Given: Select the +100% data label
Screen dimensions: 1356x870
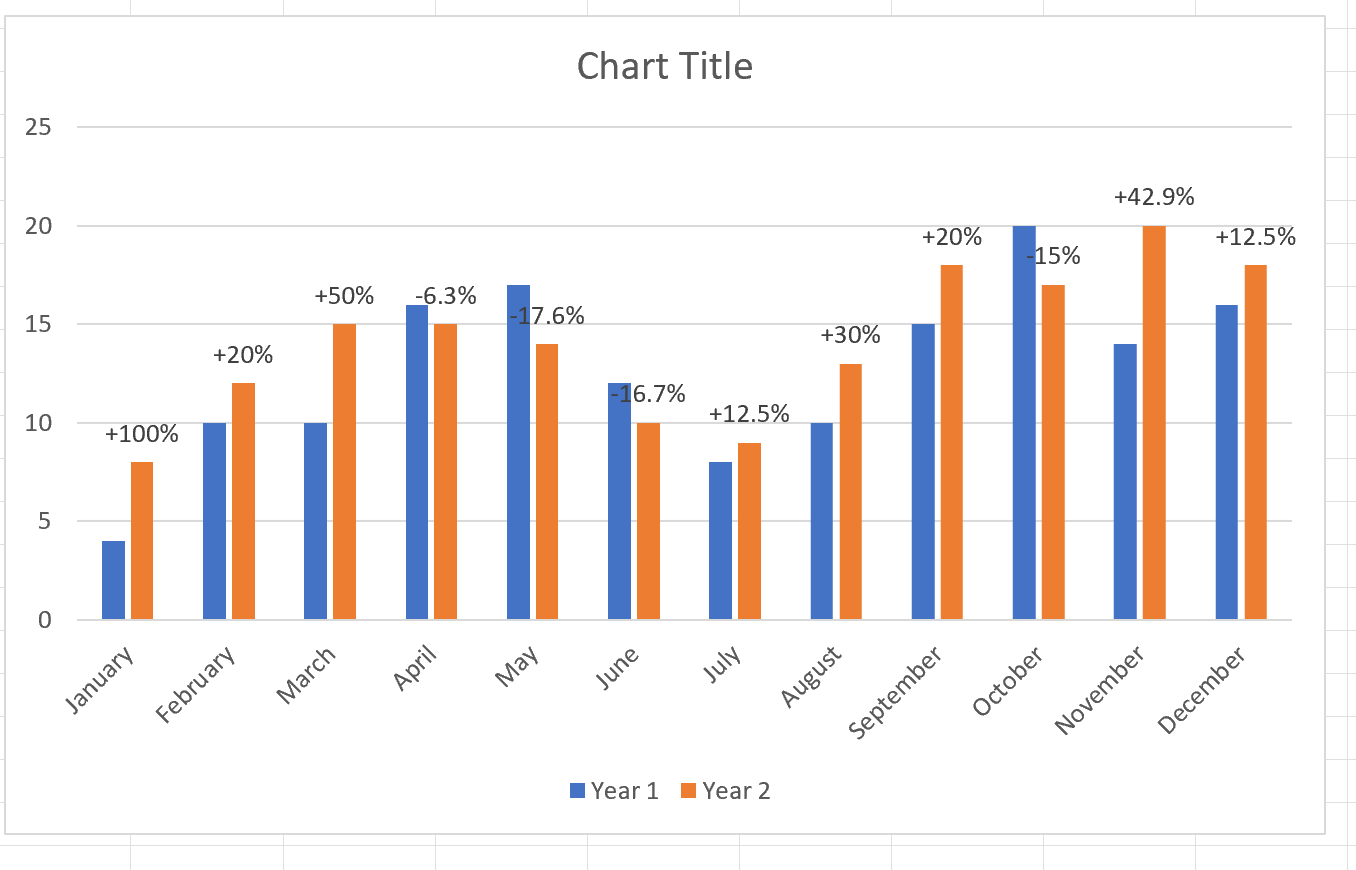Looking at the screenshot, I should click(141, 435).
